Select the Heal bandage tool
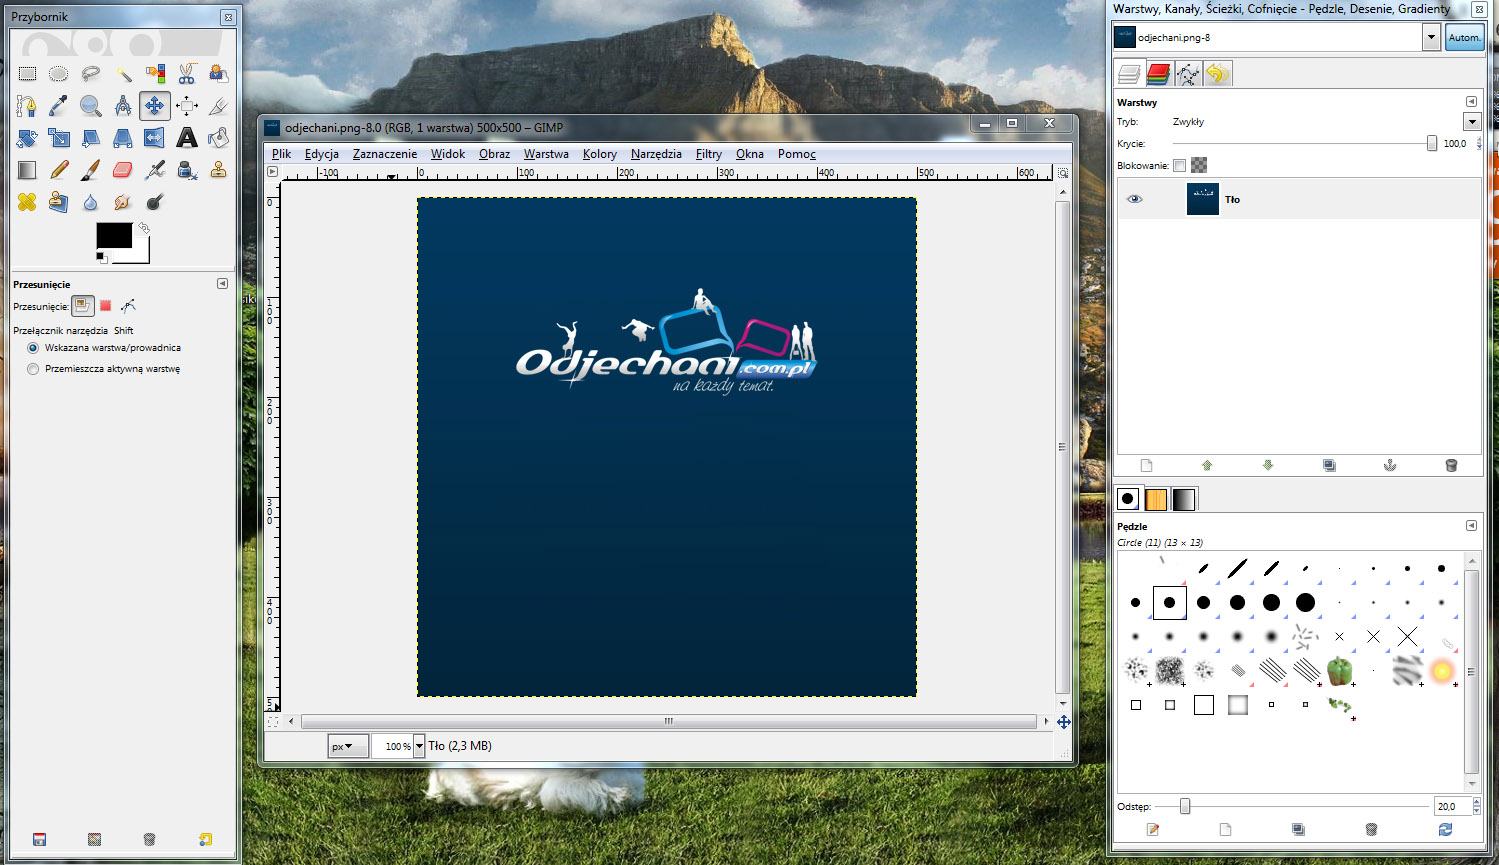Viewport: 1499px width, 865px height. tap(27, 202)
